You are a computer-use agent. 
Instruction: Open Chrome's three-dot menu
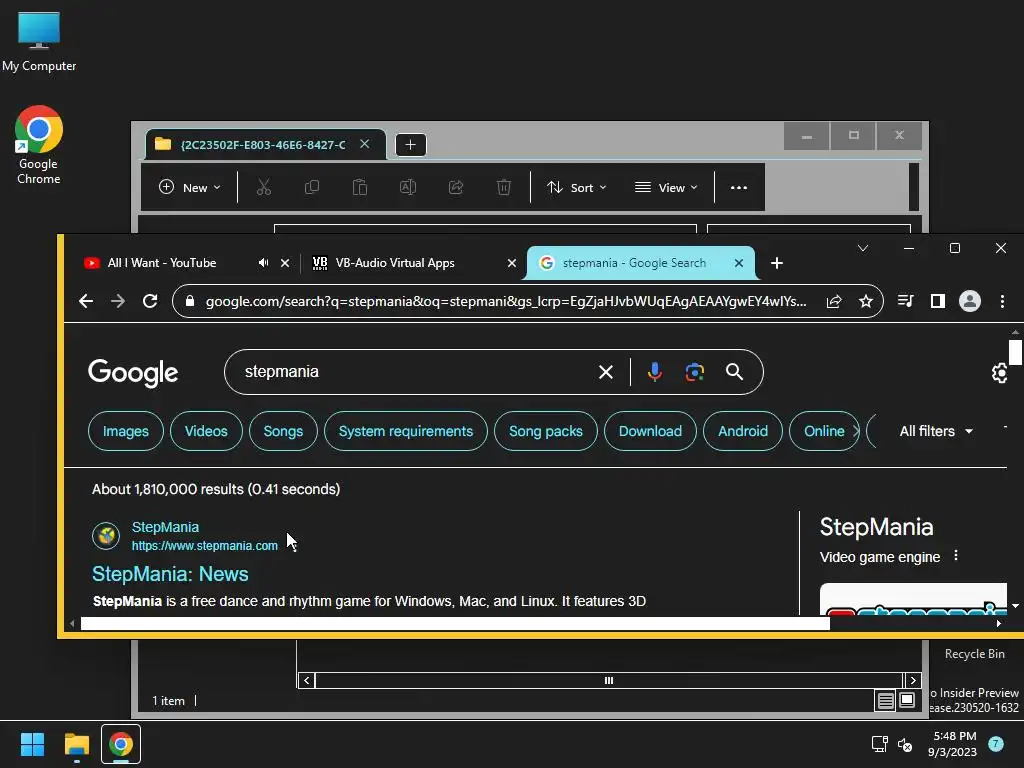tap(1002, 301)
